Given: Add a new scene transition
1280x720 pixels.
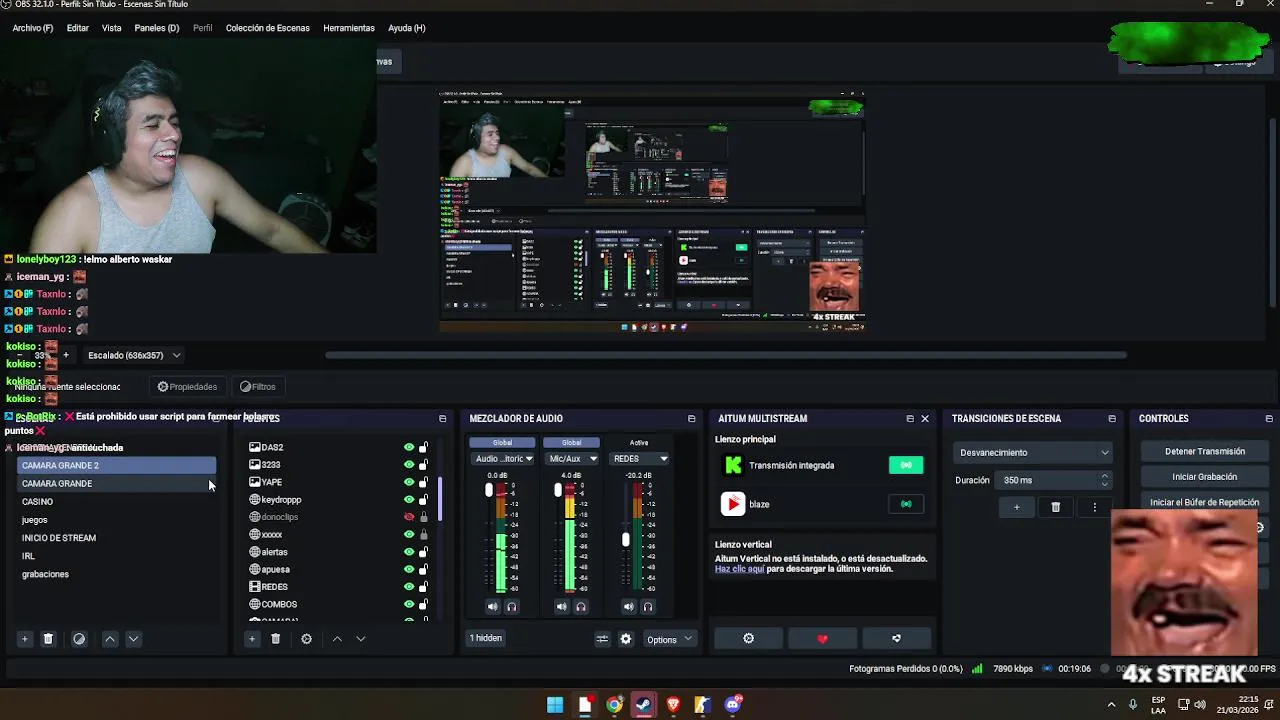Looking at the screenshot, I should pyautogui.click(x=1016, y=507).
